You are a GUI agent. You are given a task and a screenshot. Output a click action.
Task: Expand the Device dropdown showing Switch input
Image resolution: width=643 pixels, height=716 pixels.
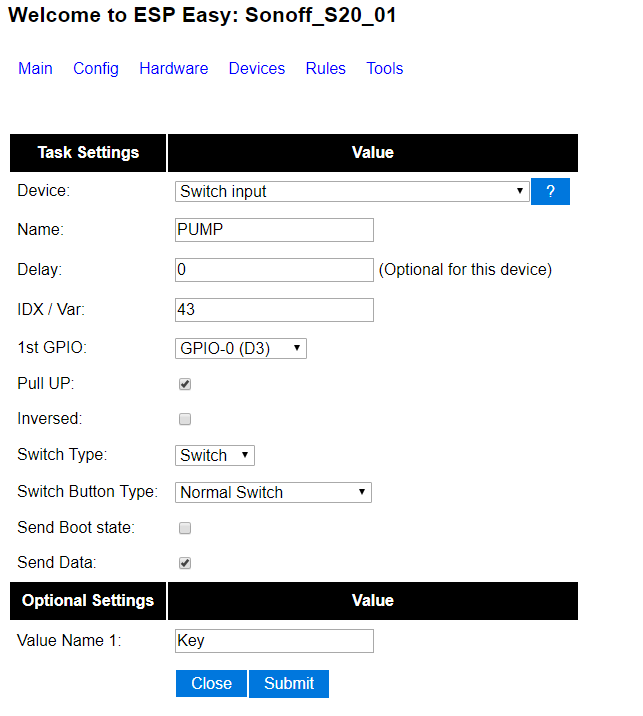coord(352,191)
